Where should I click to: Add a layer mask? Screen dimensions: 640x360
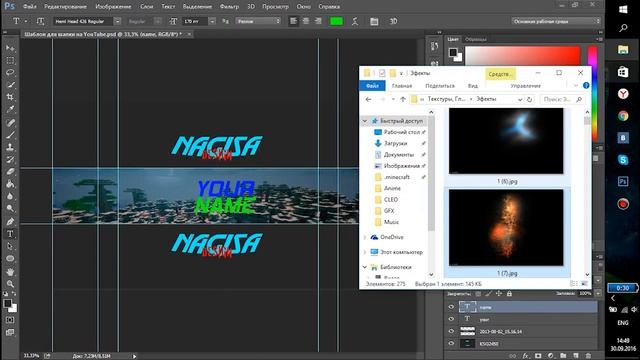coord(538,356)
